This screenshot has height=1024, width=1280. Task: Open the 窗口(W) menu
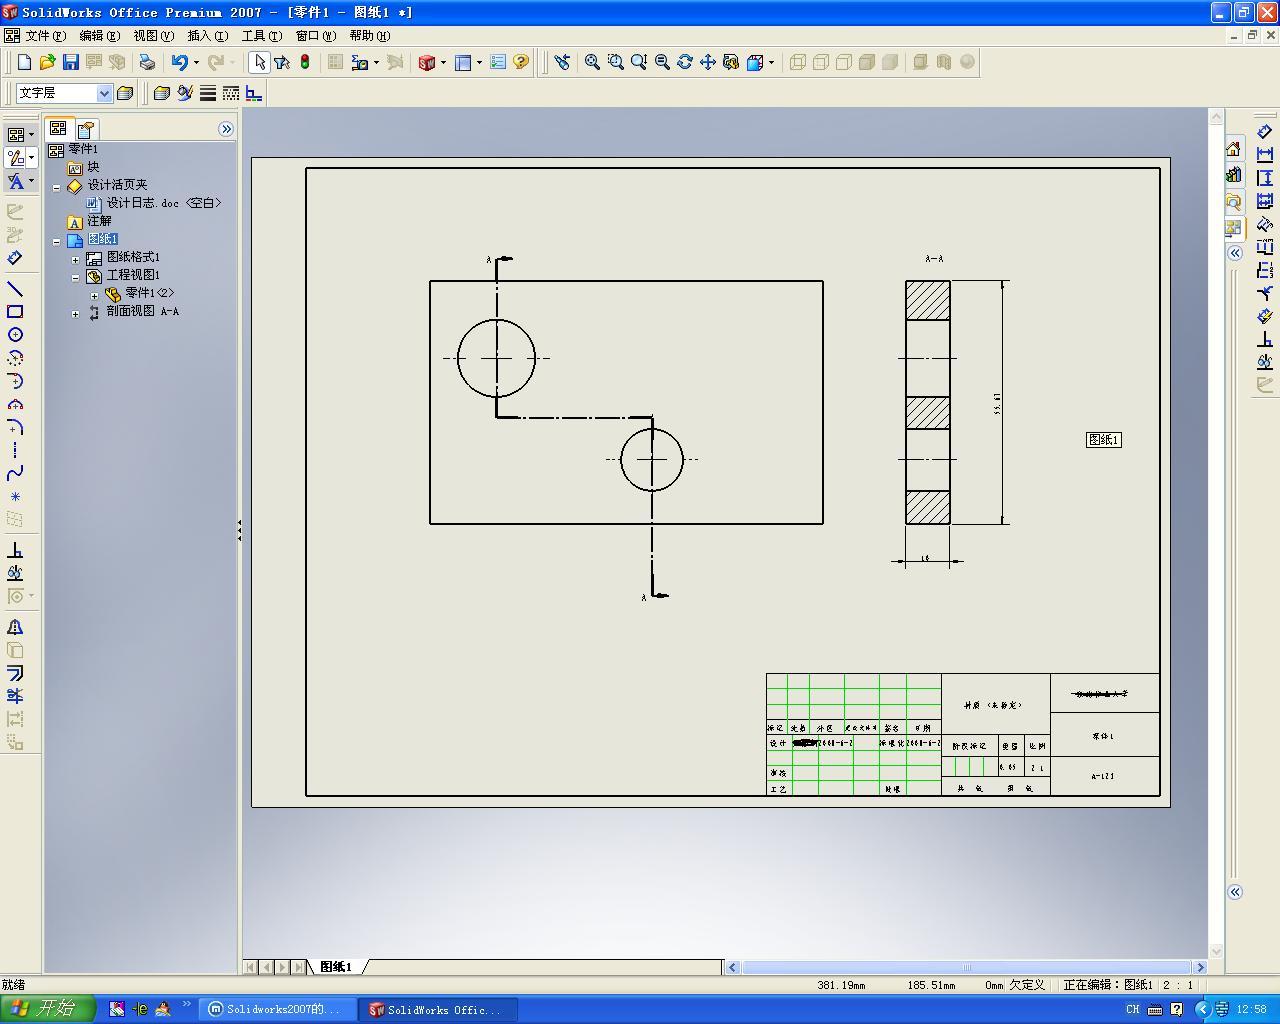316,35
